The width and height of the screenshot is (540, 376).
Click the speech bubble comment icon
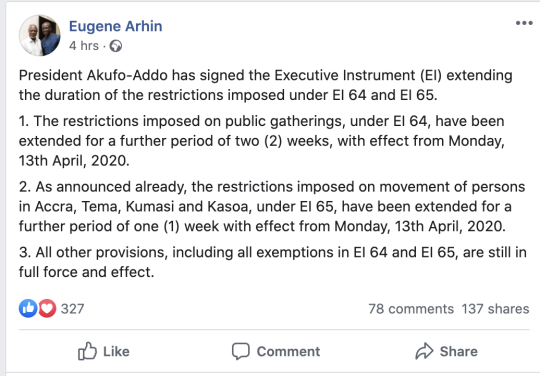click(x=240, y=351)
